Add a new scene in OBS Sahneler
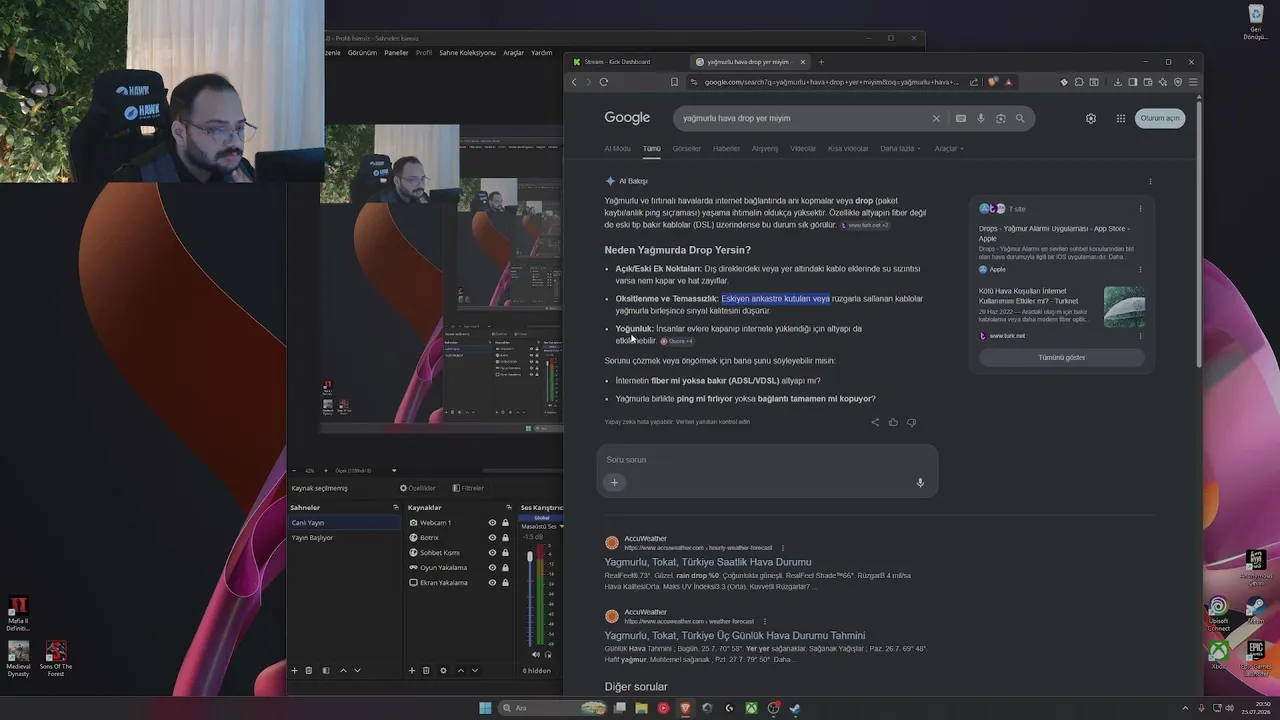Viewport: 1280px width, 720px height. [x=294, y=670]
